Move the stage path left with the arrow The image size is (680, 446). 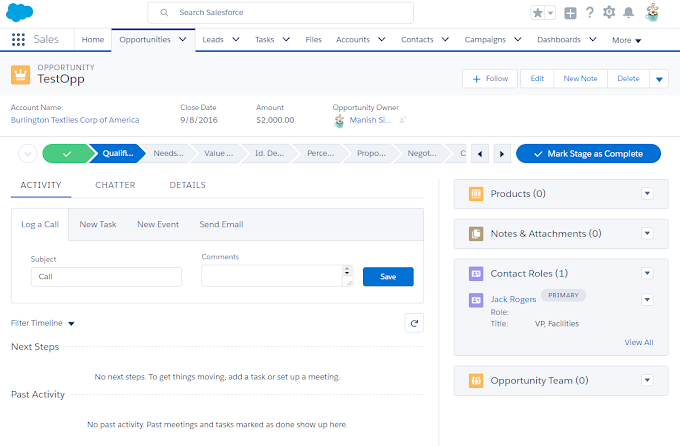(x=480, y=154)
